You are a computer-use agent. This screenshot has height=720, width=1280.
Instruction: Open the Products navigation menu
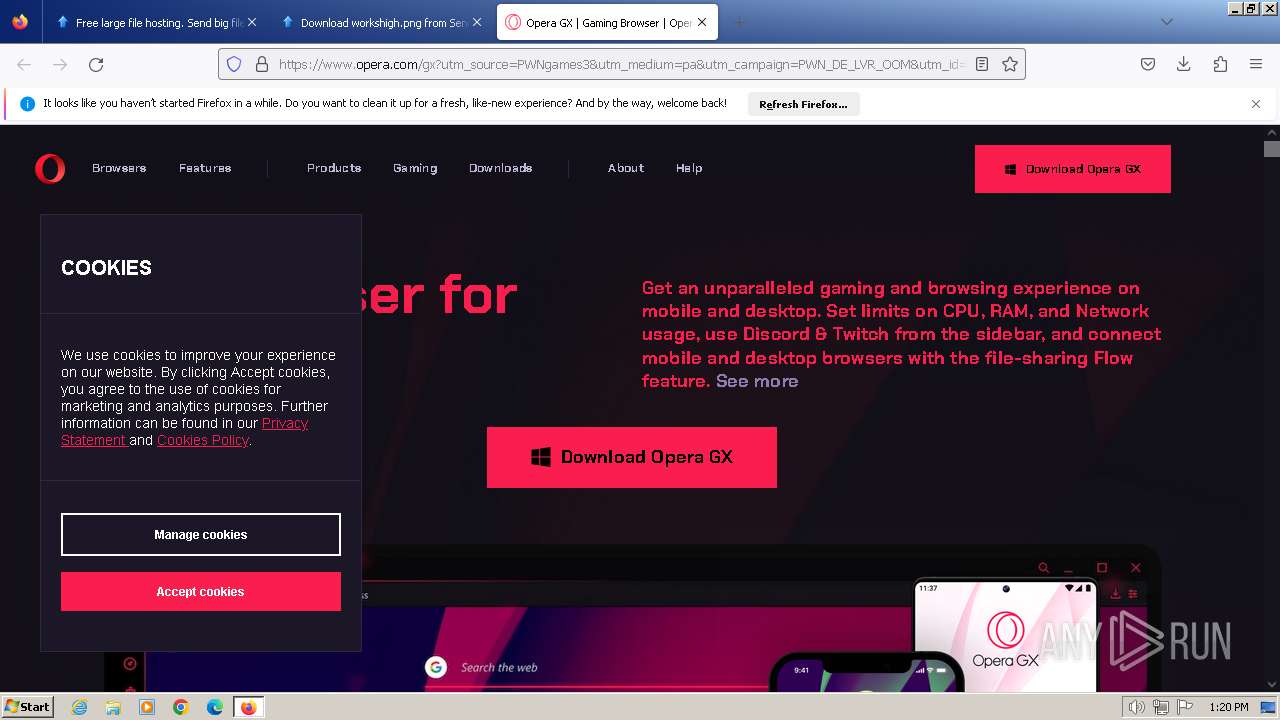coord(334,168)
